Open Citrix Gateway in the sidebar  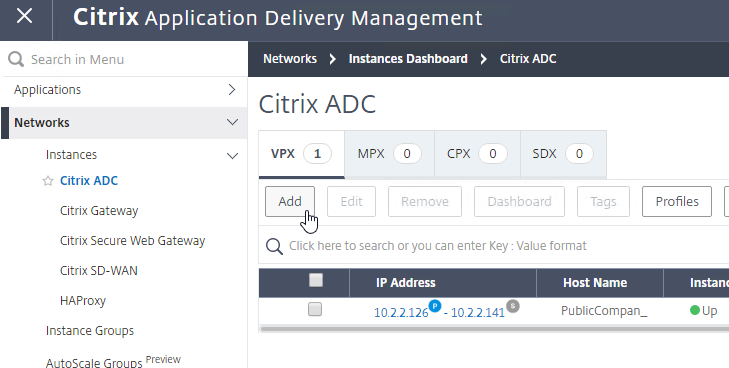click(99, 211)
